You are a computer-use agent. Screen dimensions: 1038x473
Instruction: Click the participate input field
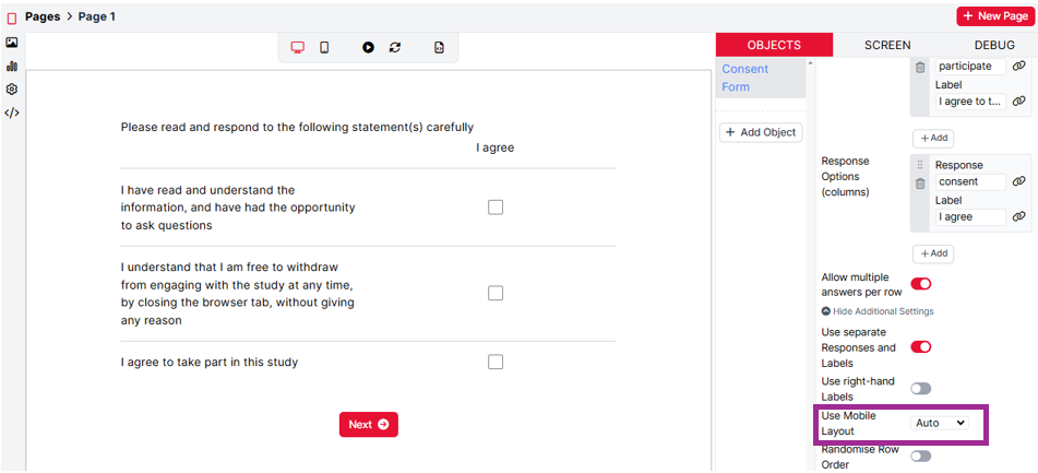pyautogui.click(x=970, y=66)
